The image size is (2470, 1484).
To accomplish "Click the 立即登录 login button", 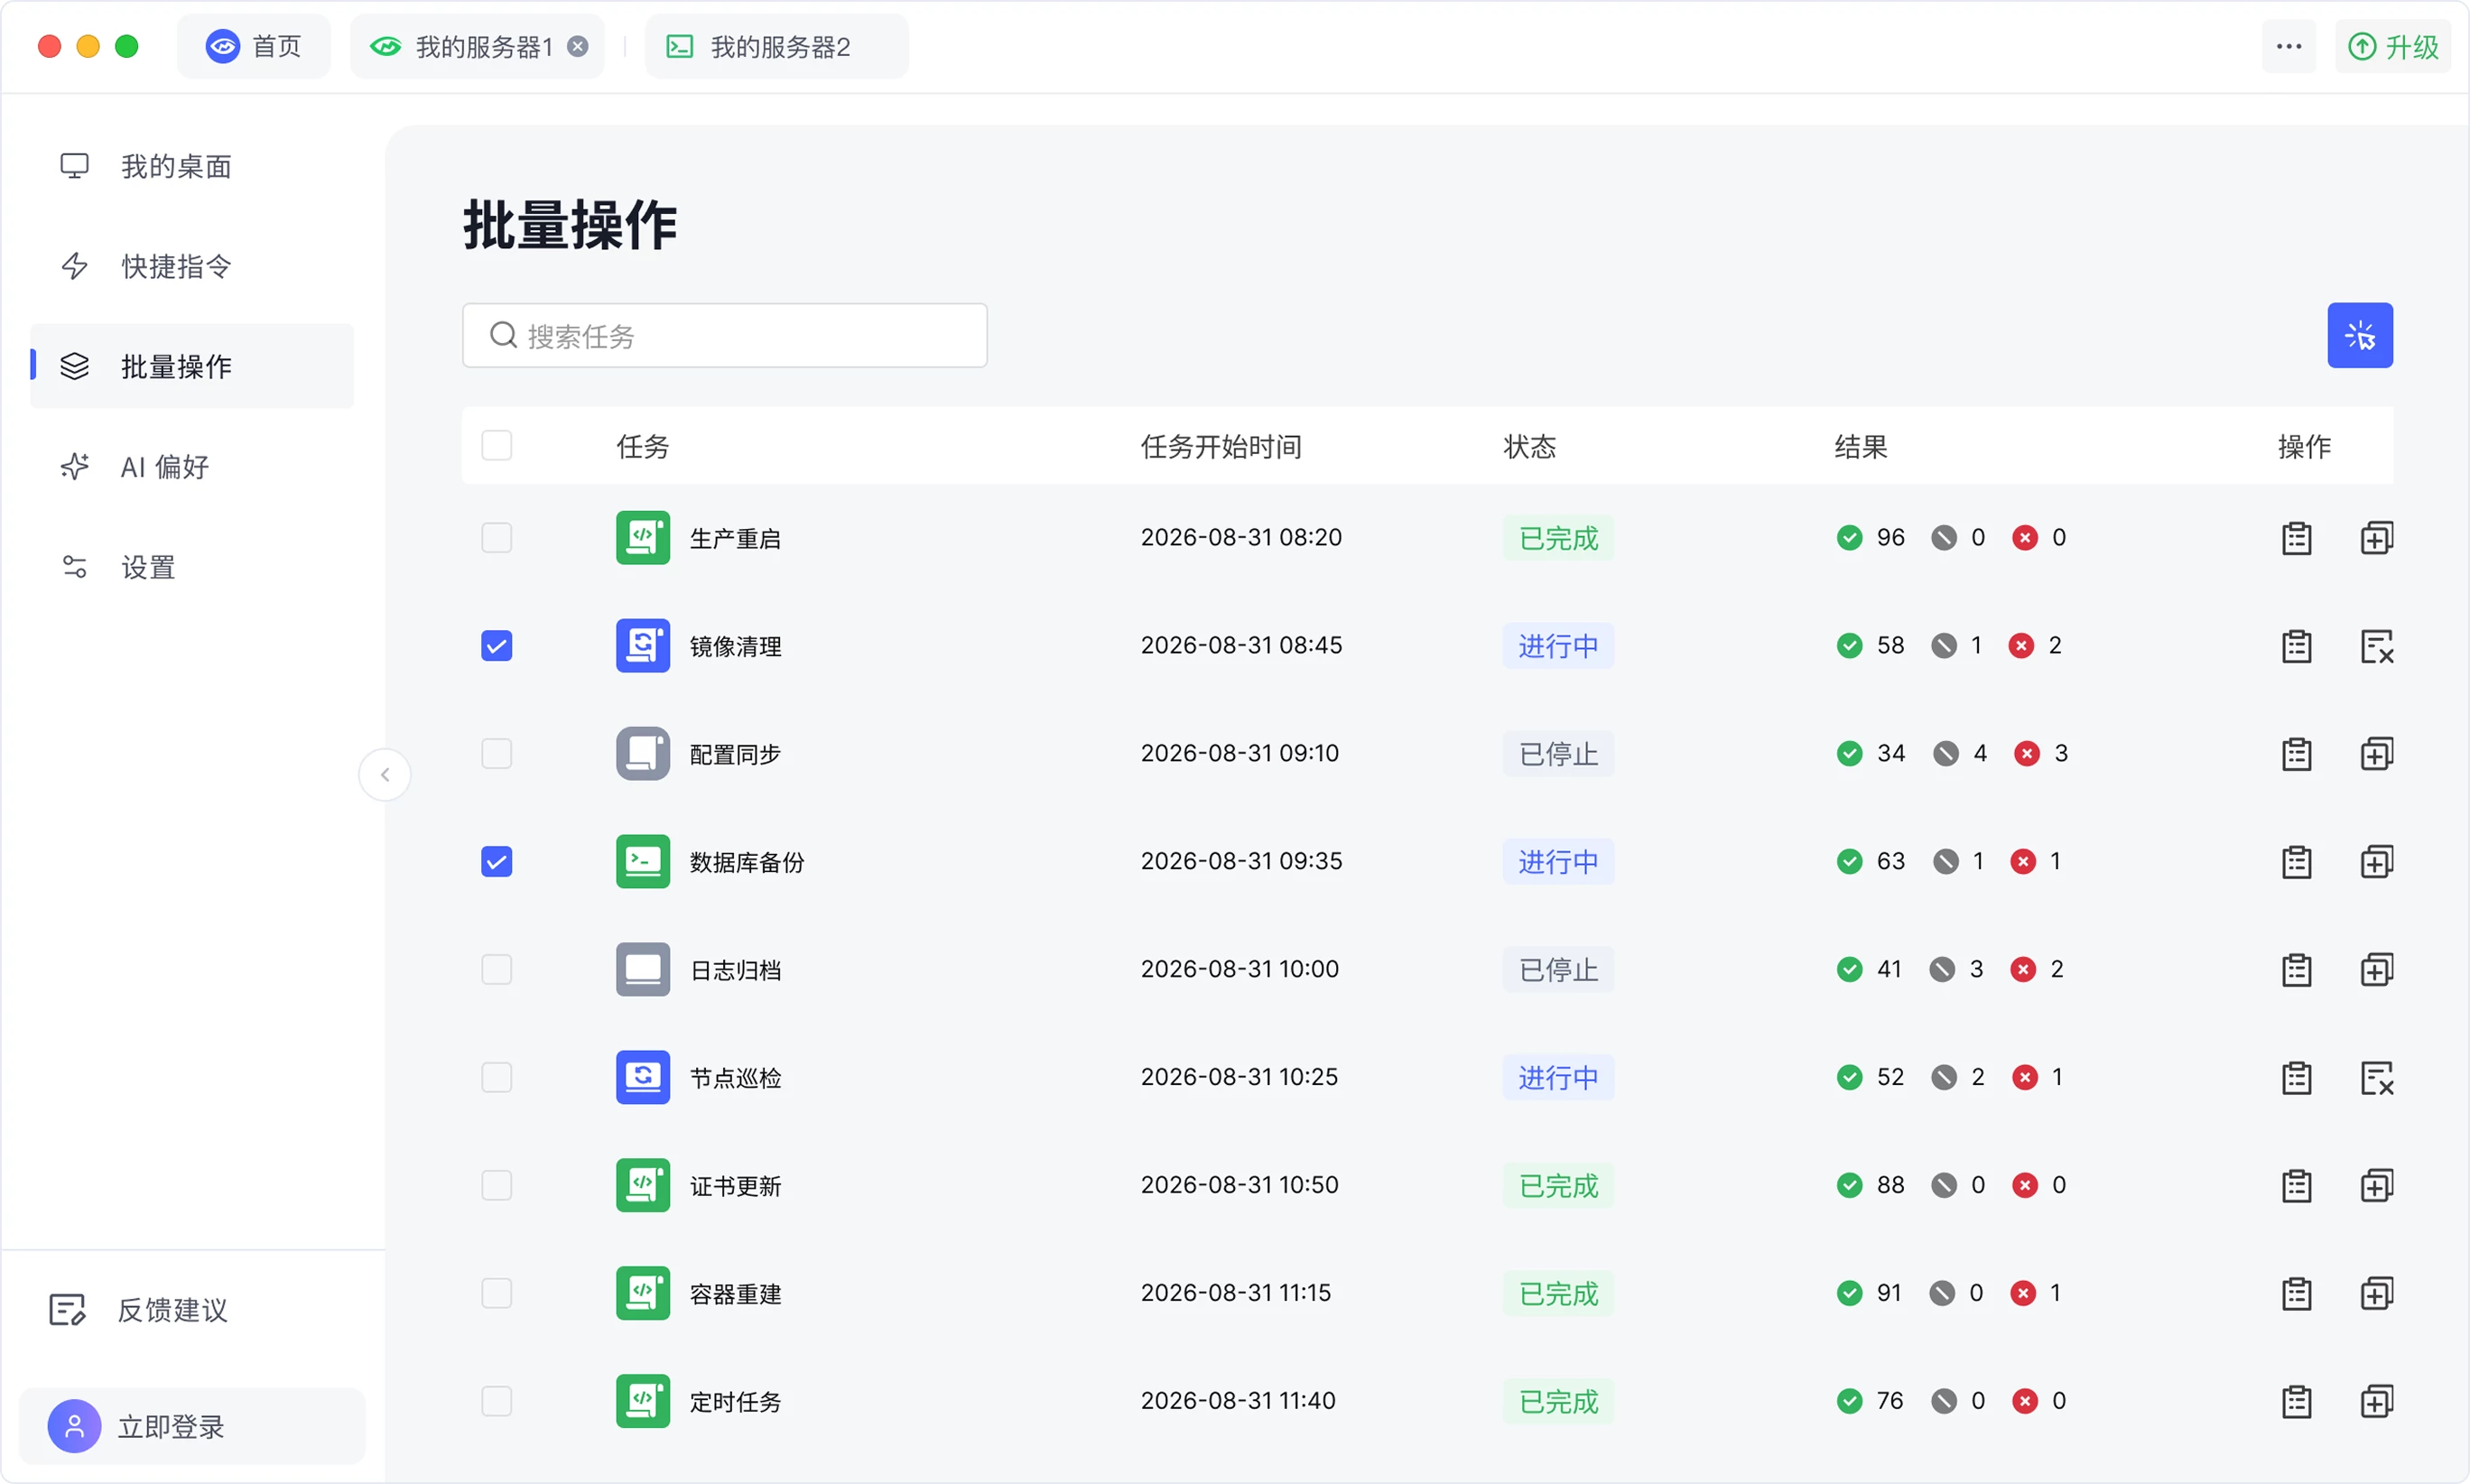I will (x=192, y=1426).
